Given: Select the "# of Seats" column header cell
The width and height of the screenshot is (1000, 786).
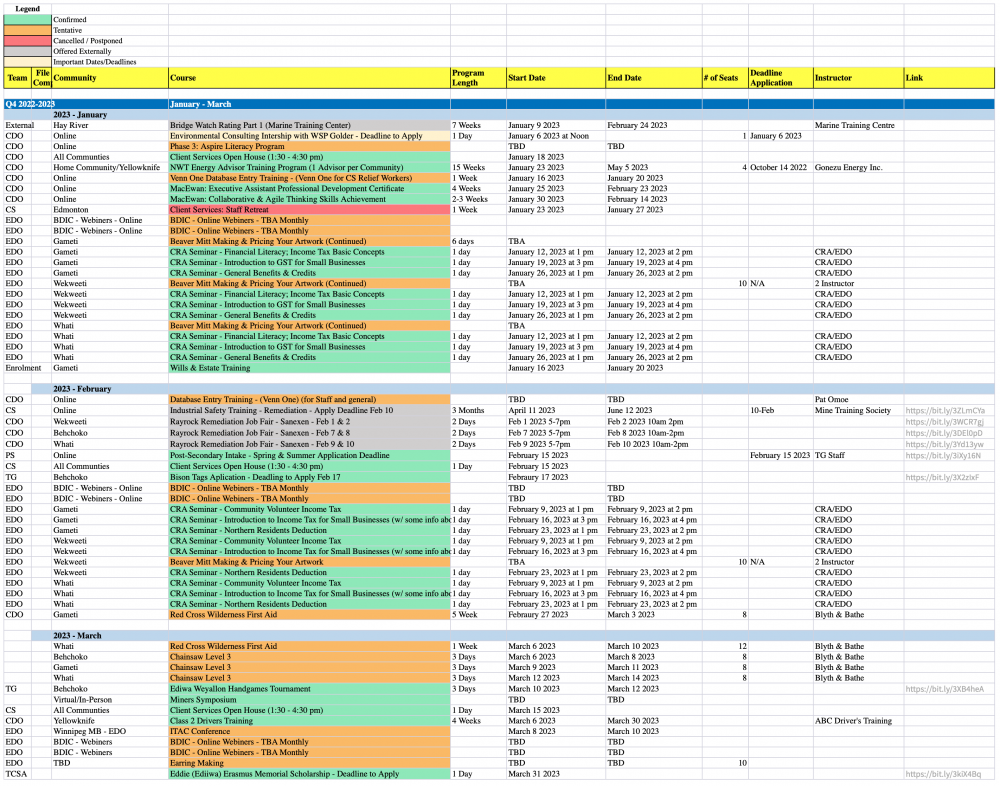Looking at the screenshot, I should pyautogui.click(x=725, y=78).
